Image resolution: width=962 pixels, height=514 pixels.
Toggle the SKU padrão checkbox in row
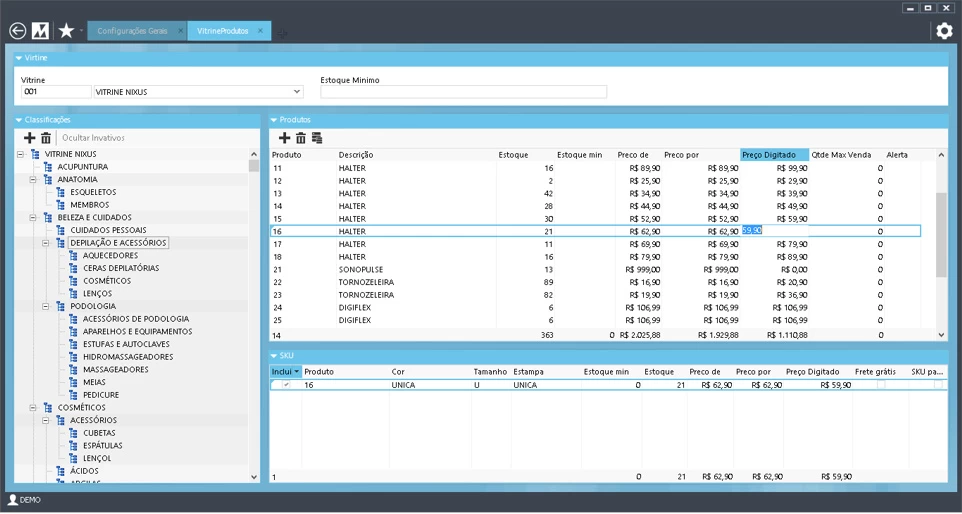coord(938,385)
